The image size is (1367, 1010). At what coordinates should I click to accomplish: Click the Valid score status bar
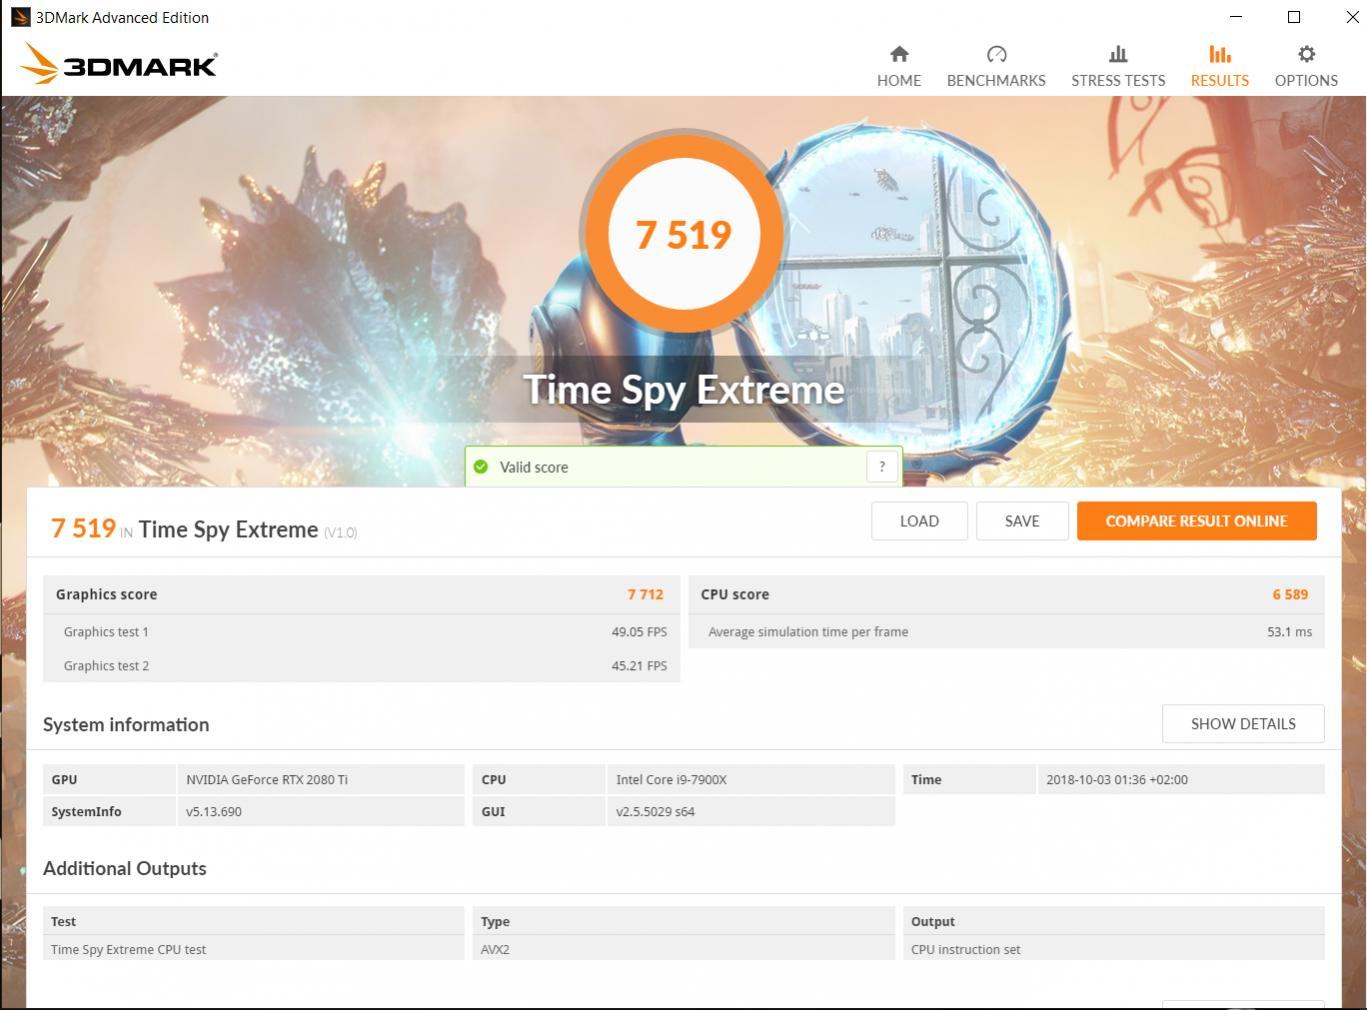[683, 467]
